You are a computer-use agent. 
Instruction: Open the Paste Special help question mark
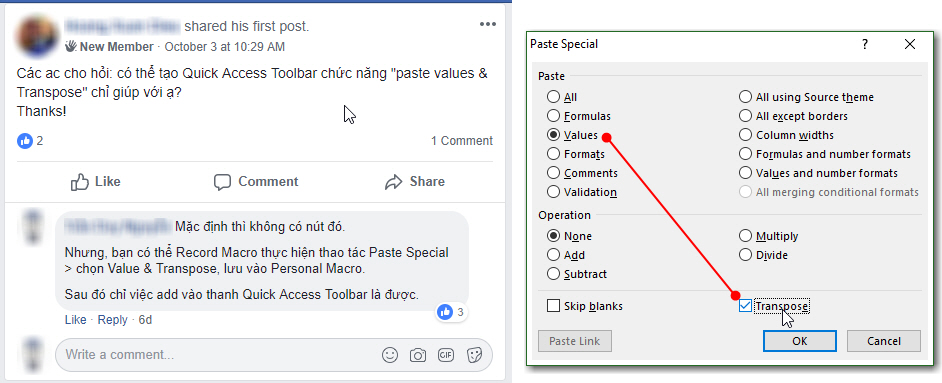click(865, 44)
